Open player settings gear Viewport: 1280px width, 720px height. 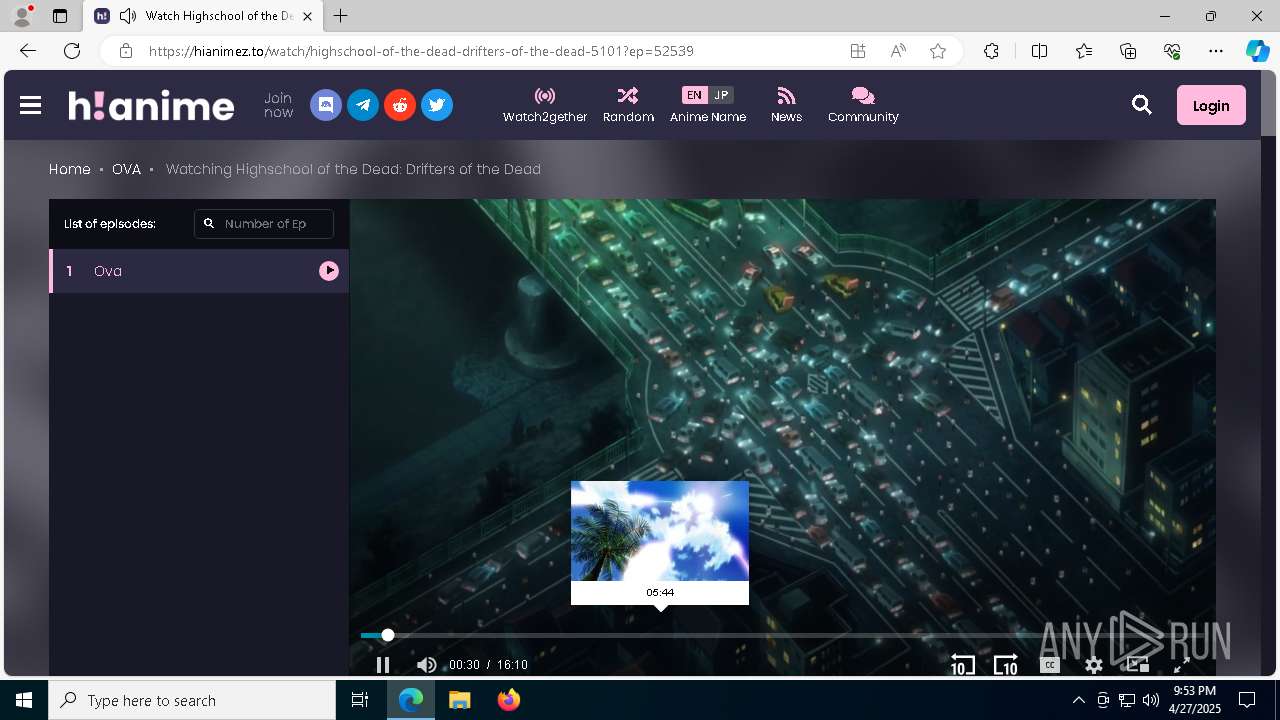pos(1094,665)
